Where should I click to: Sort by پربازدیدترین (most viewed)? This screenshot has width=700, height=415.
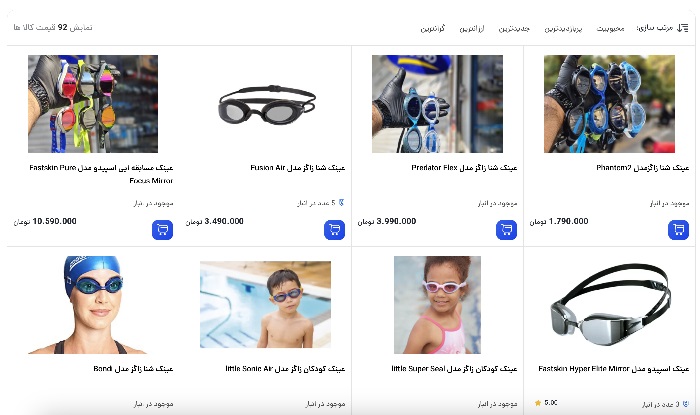click(x=563, y=29)
